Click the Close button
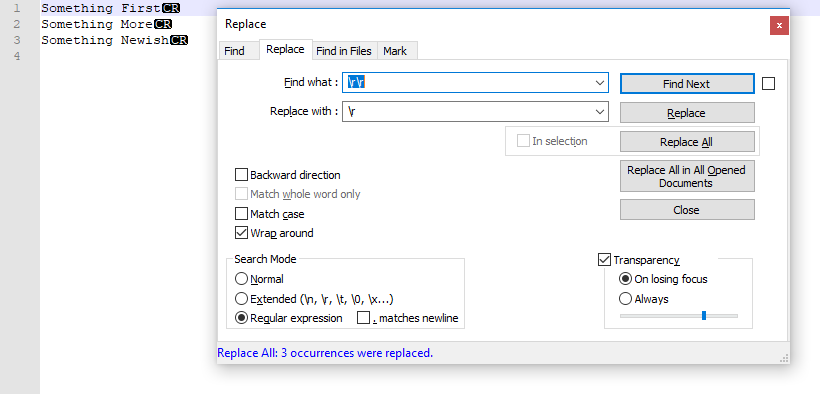 687,210
